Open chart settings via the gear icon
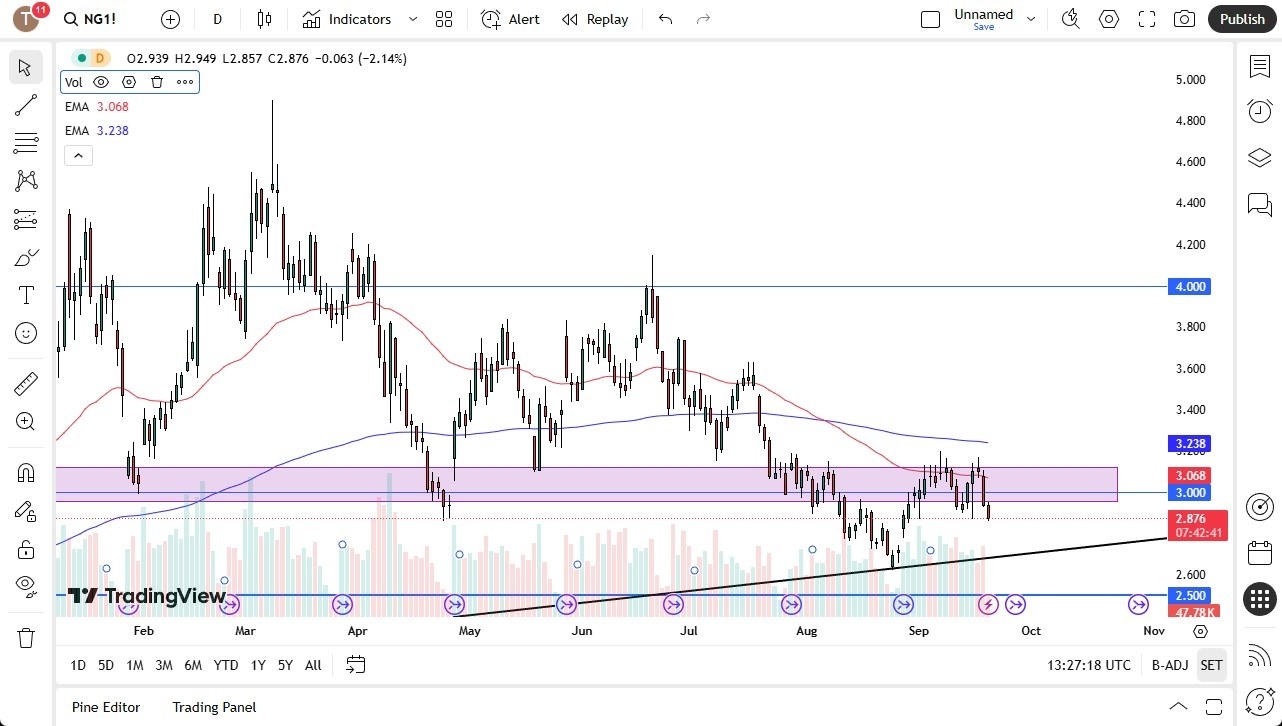 (x=1108, y=18)
